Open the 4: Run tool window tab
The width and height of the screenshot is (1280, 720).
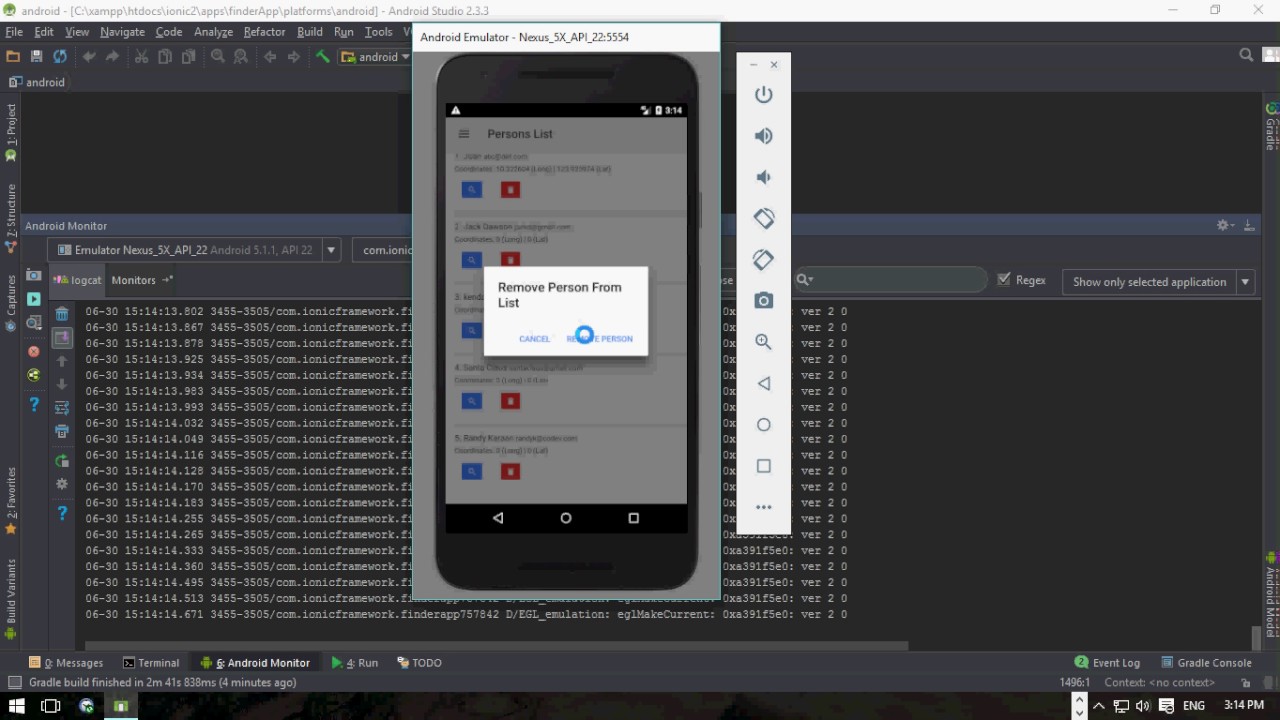(x=355, y=662)
